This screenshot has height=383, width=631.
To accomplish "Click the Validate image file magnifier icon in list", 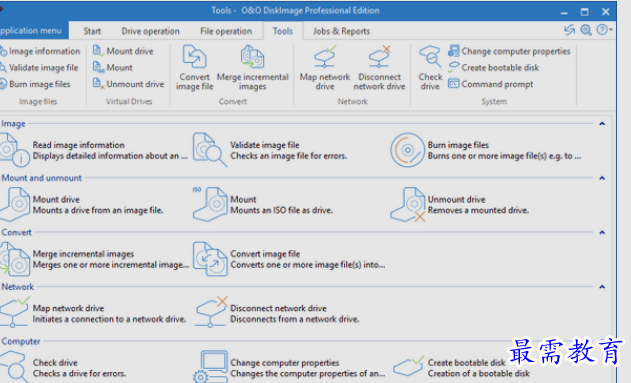I will point(209,150).
